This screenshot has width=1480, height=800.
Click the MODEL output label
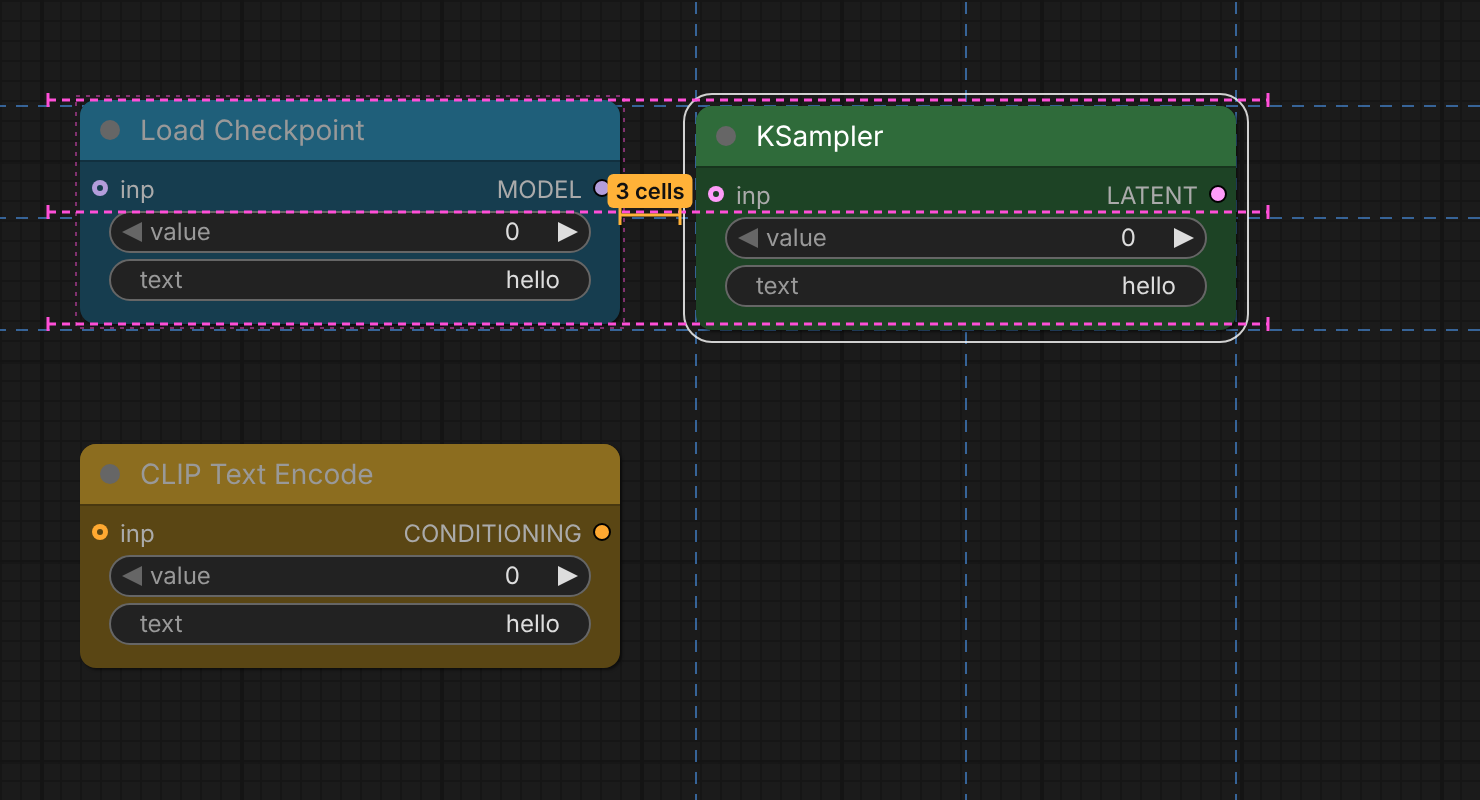click(x=539, y=189)
